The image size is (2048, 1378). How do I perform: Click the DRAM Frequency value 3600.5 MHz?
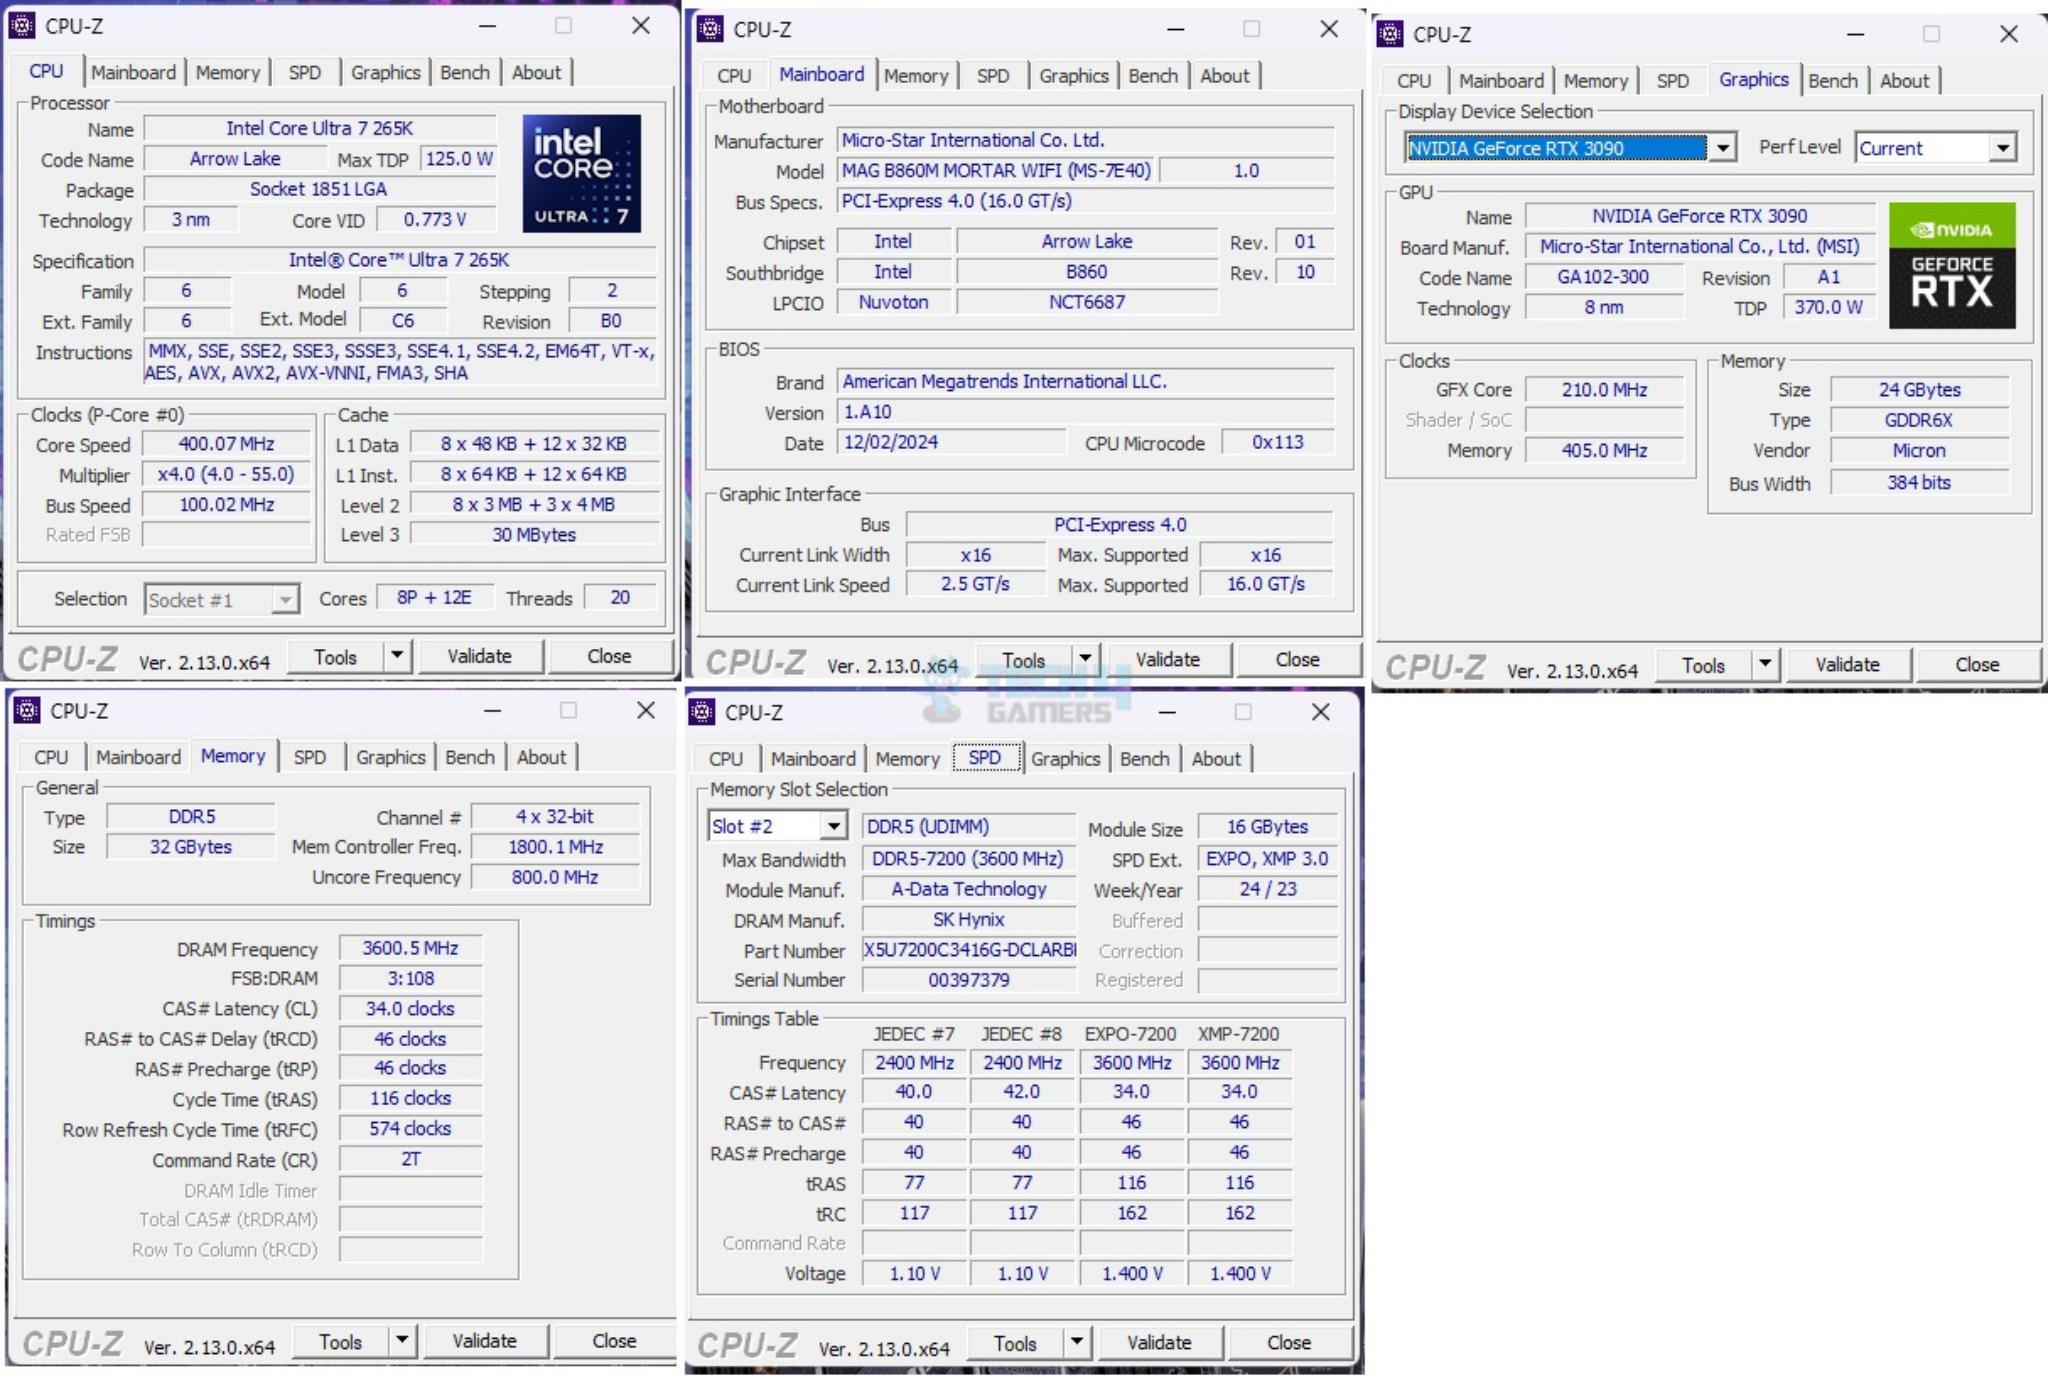pos(411,948)
